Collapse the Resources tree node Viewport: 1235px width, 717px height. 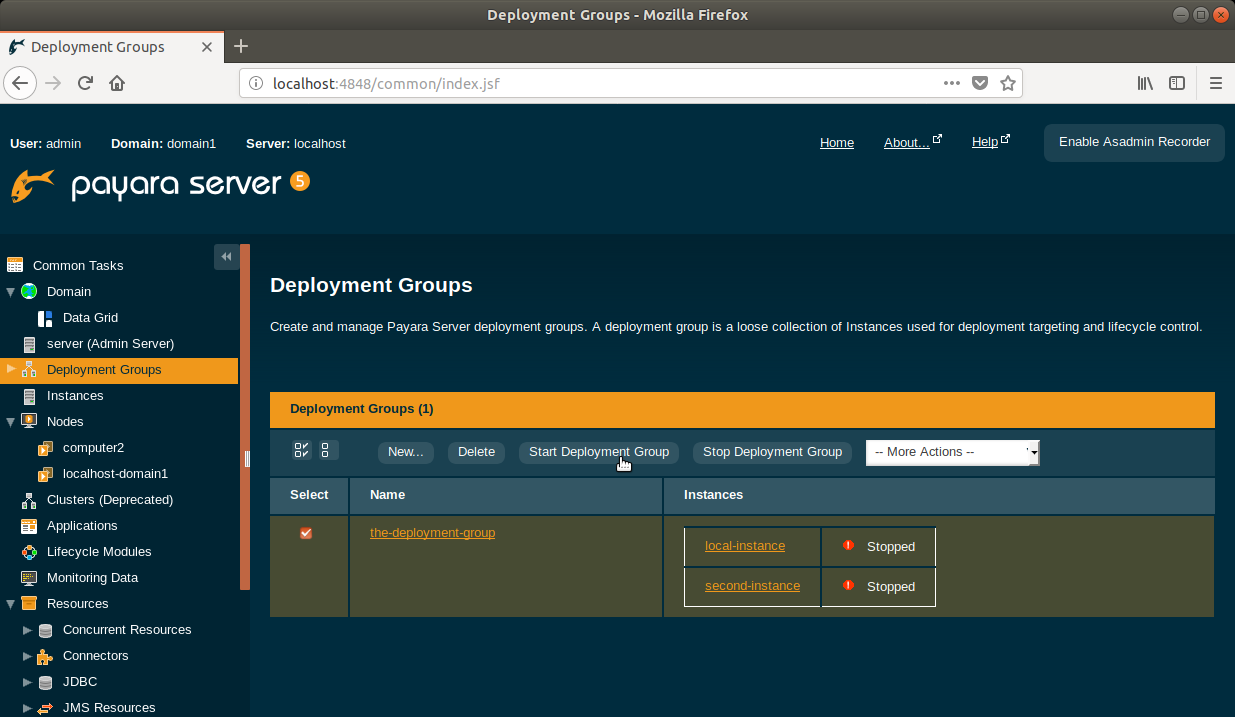(x=11, y=604)
